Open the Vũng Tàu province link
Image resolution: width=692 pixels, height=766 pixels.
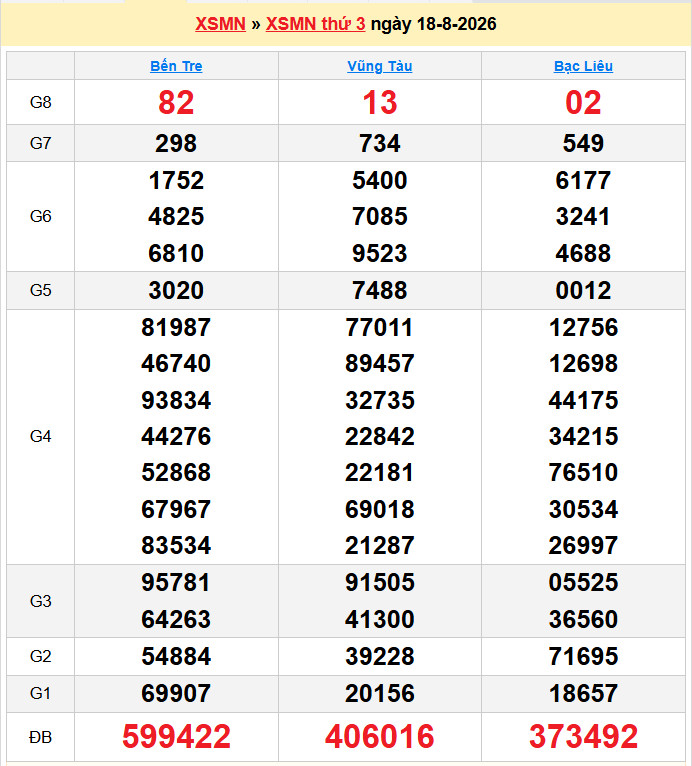pyautogui.click(x=380, y=66)
